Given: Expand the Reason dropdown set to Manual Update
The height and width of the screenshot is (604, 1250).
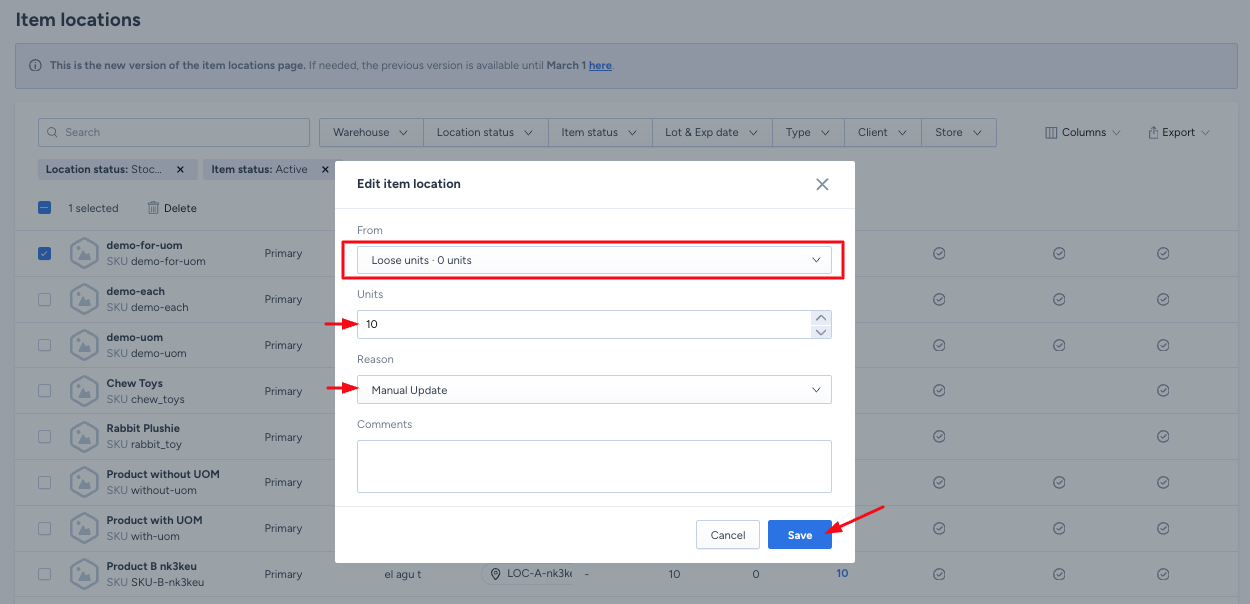Looking at the screenshot, I should pos(594,390).
